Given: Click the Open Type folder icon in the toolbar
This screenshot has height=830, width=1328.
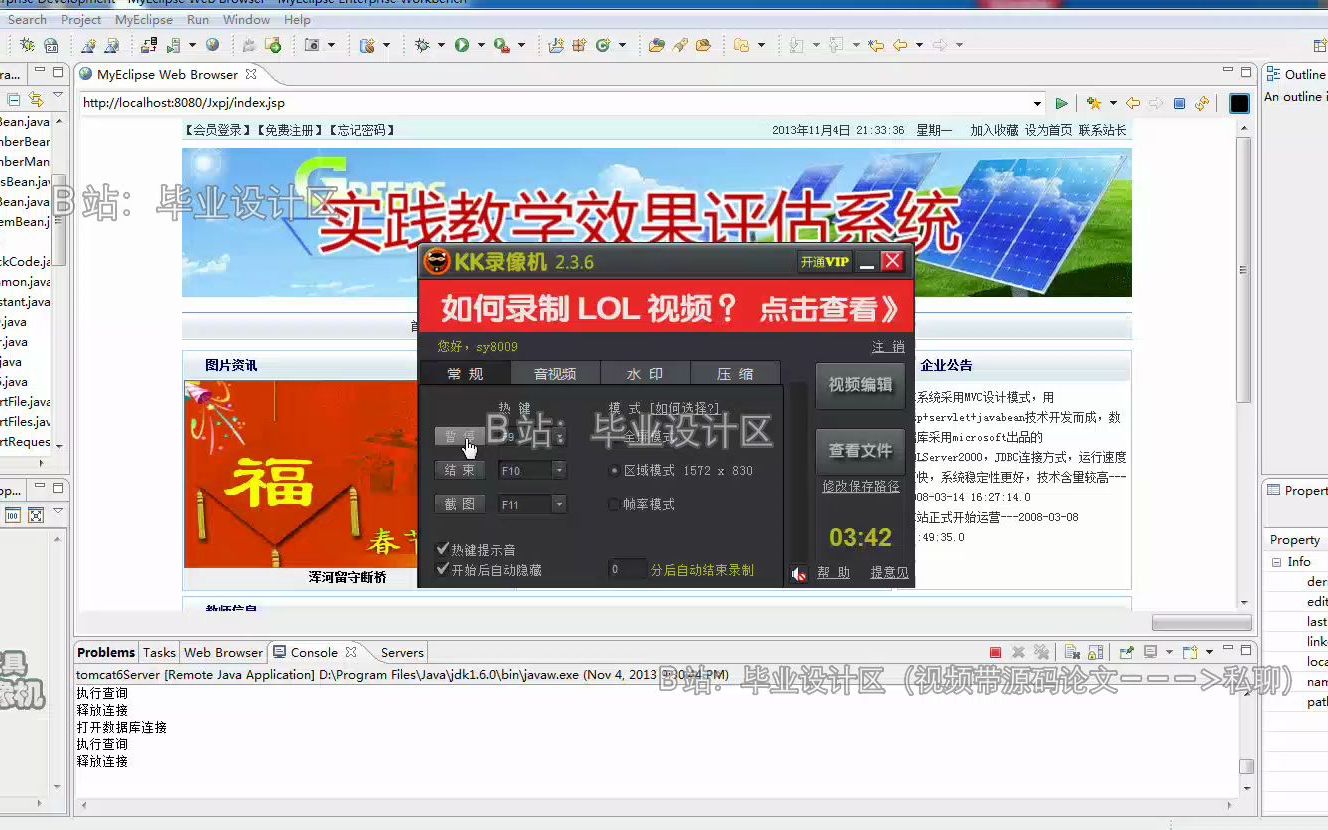Looking at the screenshot, I should pos(656,45).
